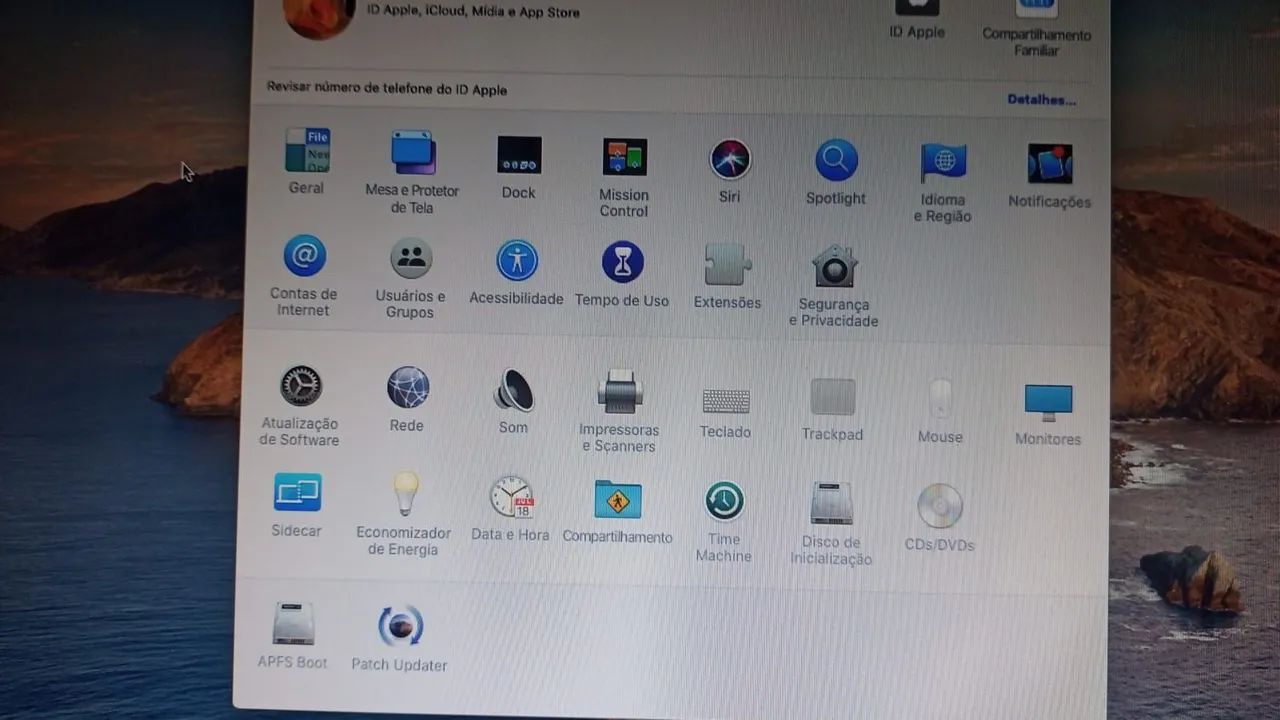This screenshot has height=720, width=1280.
Task: Open Sidecar preferences
Action: pos(296,492)
